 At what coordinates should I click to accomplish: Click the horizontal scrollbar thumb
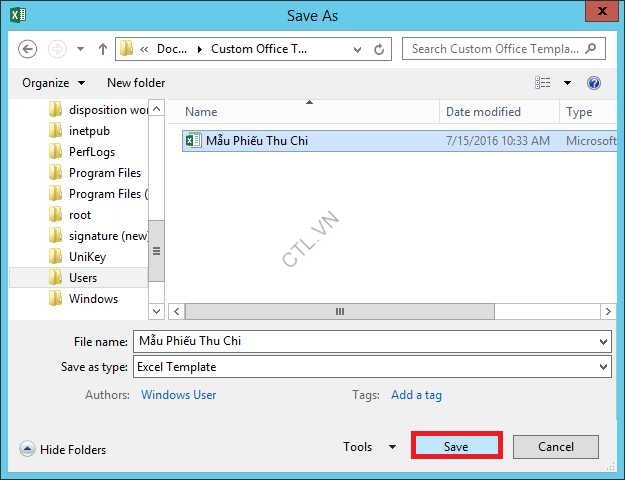(x=340, y=311)
